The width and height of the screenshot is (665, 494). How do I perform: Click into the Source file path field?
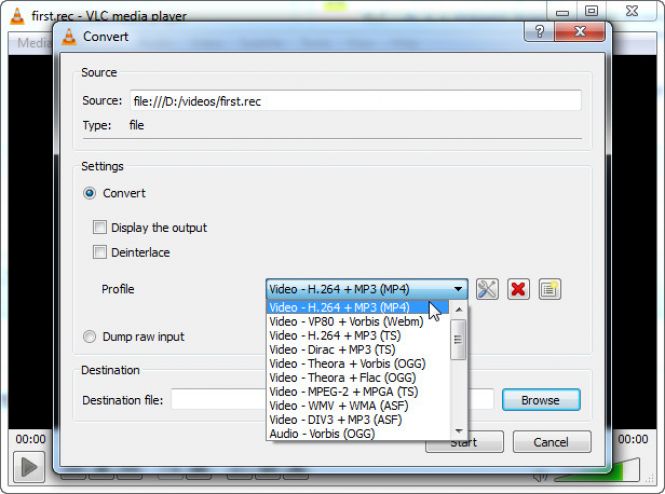pyautogui.click(x=355, y=101)
